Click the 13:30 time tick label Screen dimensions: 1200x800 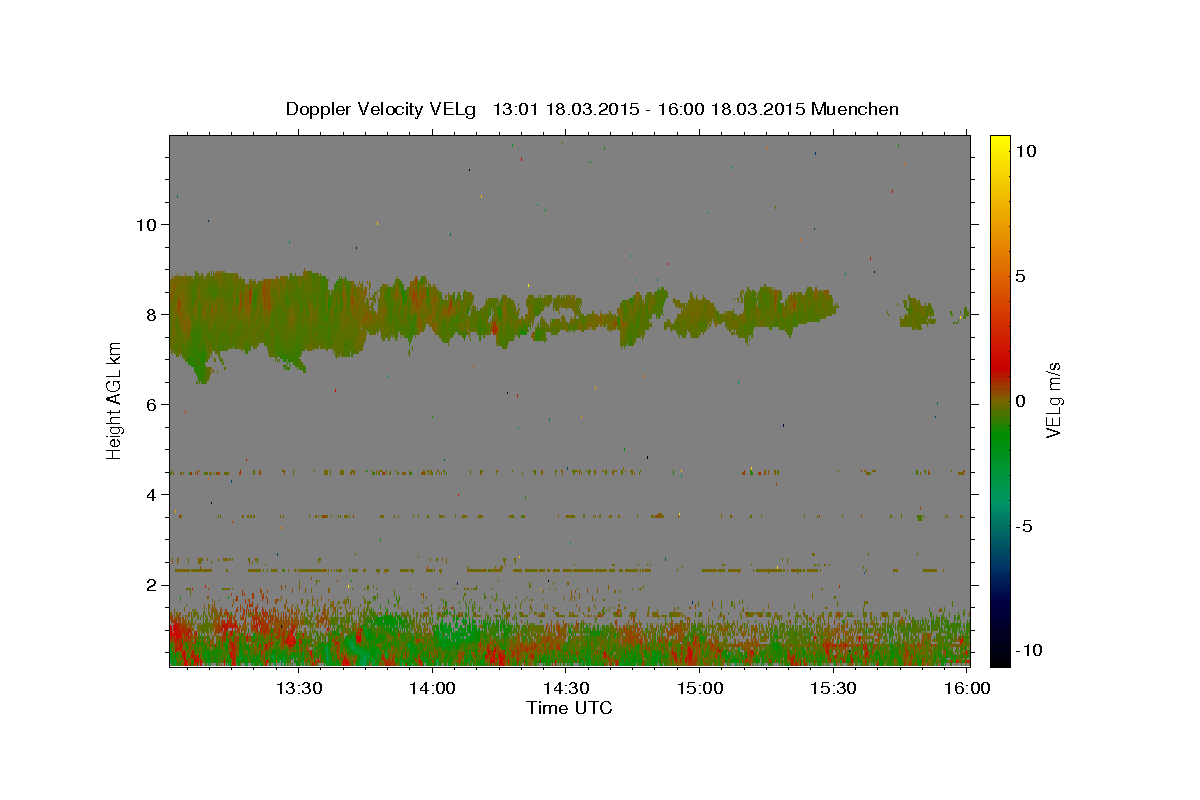point(298,689)
